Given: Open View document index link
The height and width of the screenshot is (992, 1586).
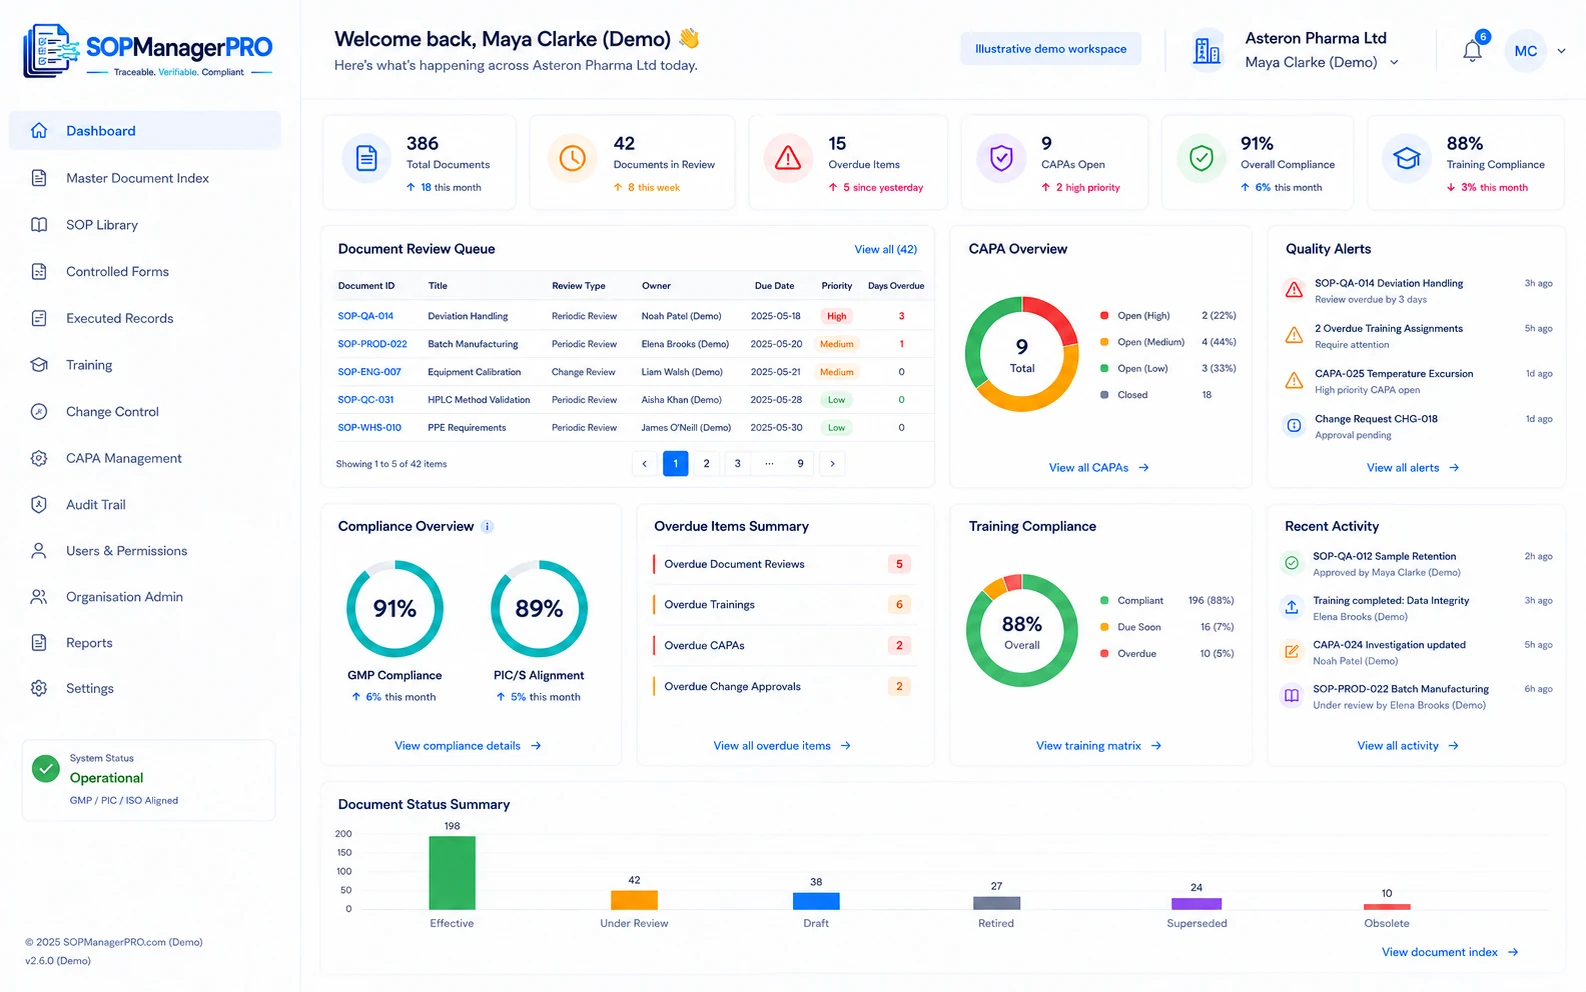Looking at the screenshot, I should click(1450, 952).
